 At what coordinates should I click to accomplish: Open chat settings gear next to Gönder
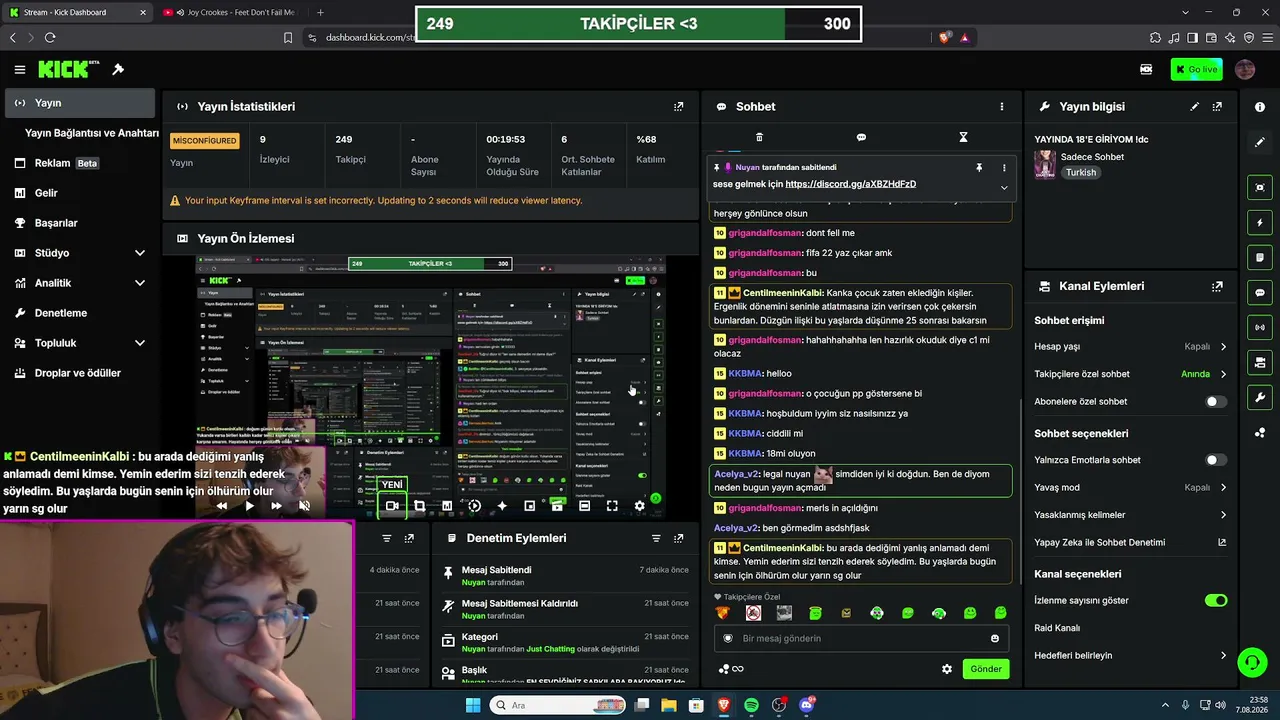[x=947, y=669]
